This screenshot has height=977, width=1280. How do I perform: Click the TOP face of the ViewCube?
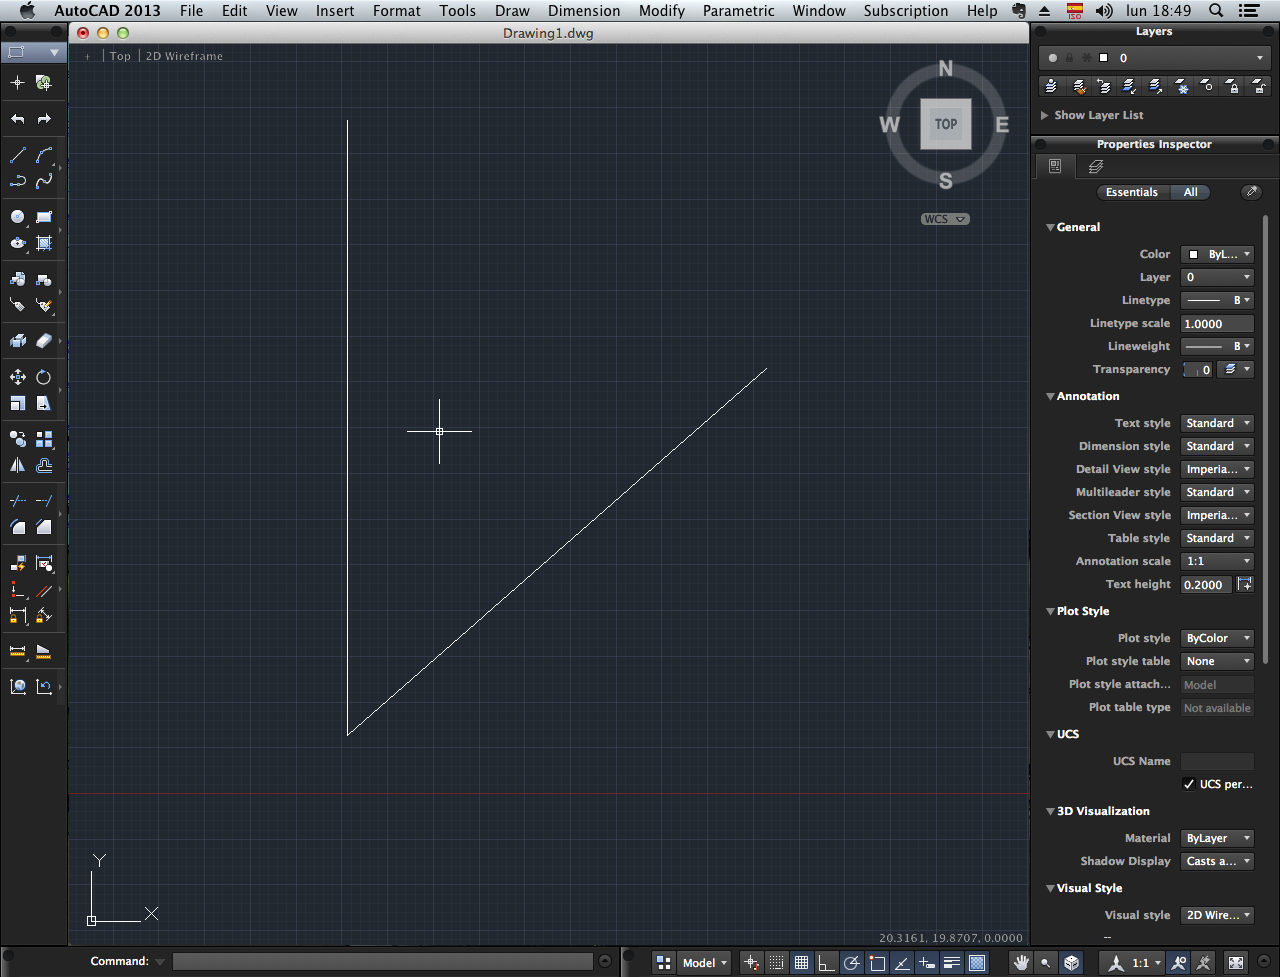point(946,124)
